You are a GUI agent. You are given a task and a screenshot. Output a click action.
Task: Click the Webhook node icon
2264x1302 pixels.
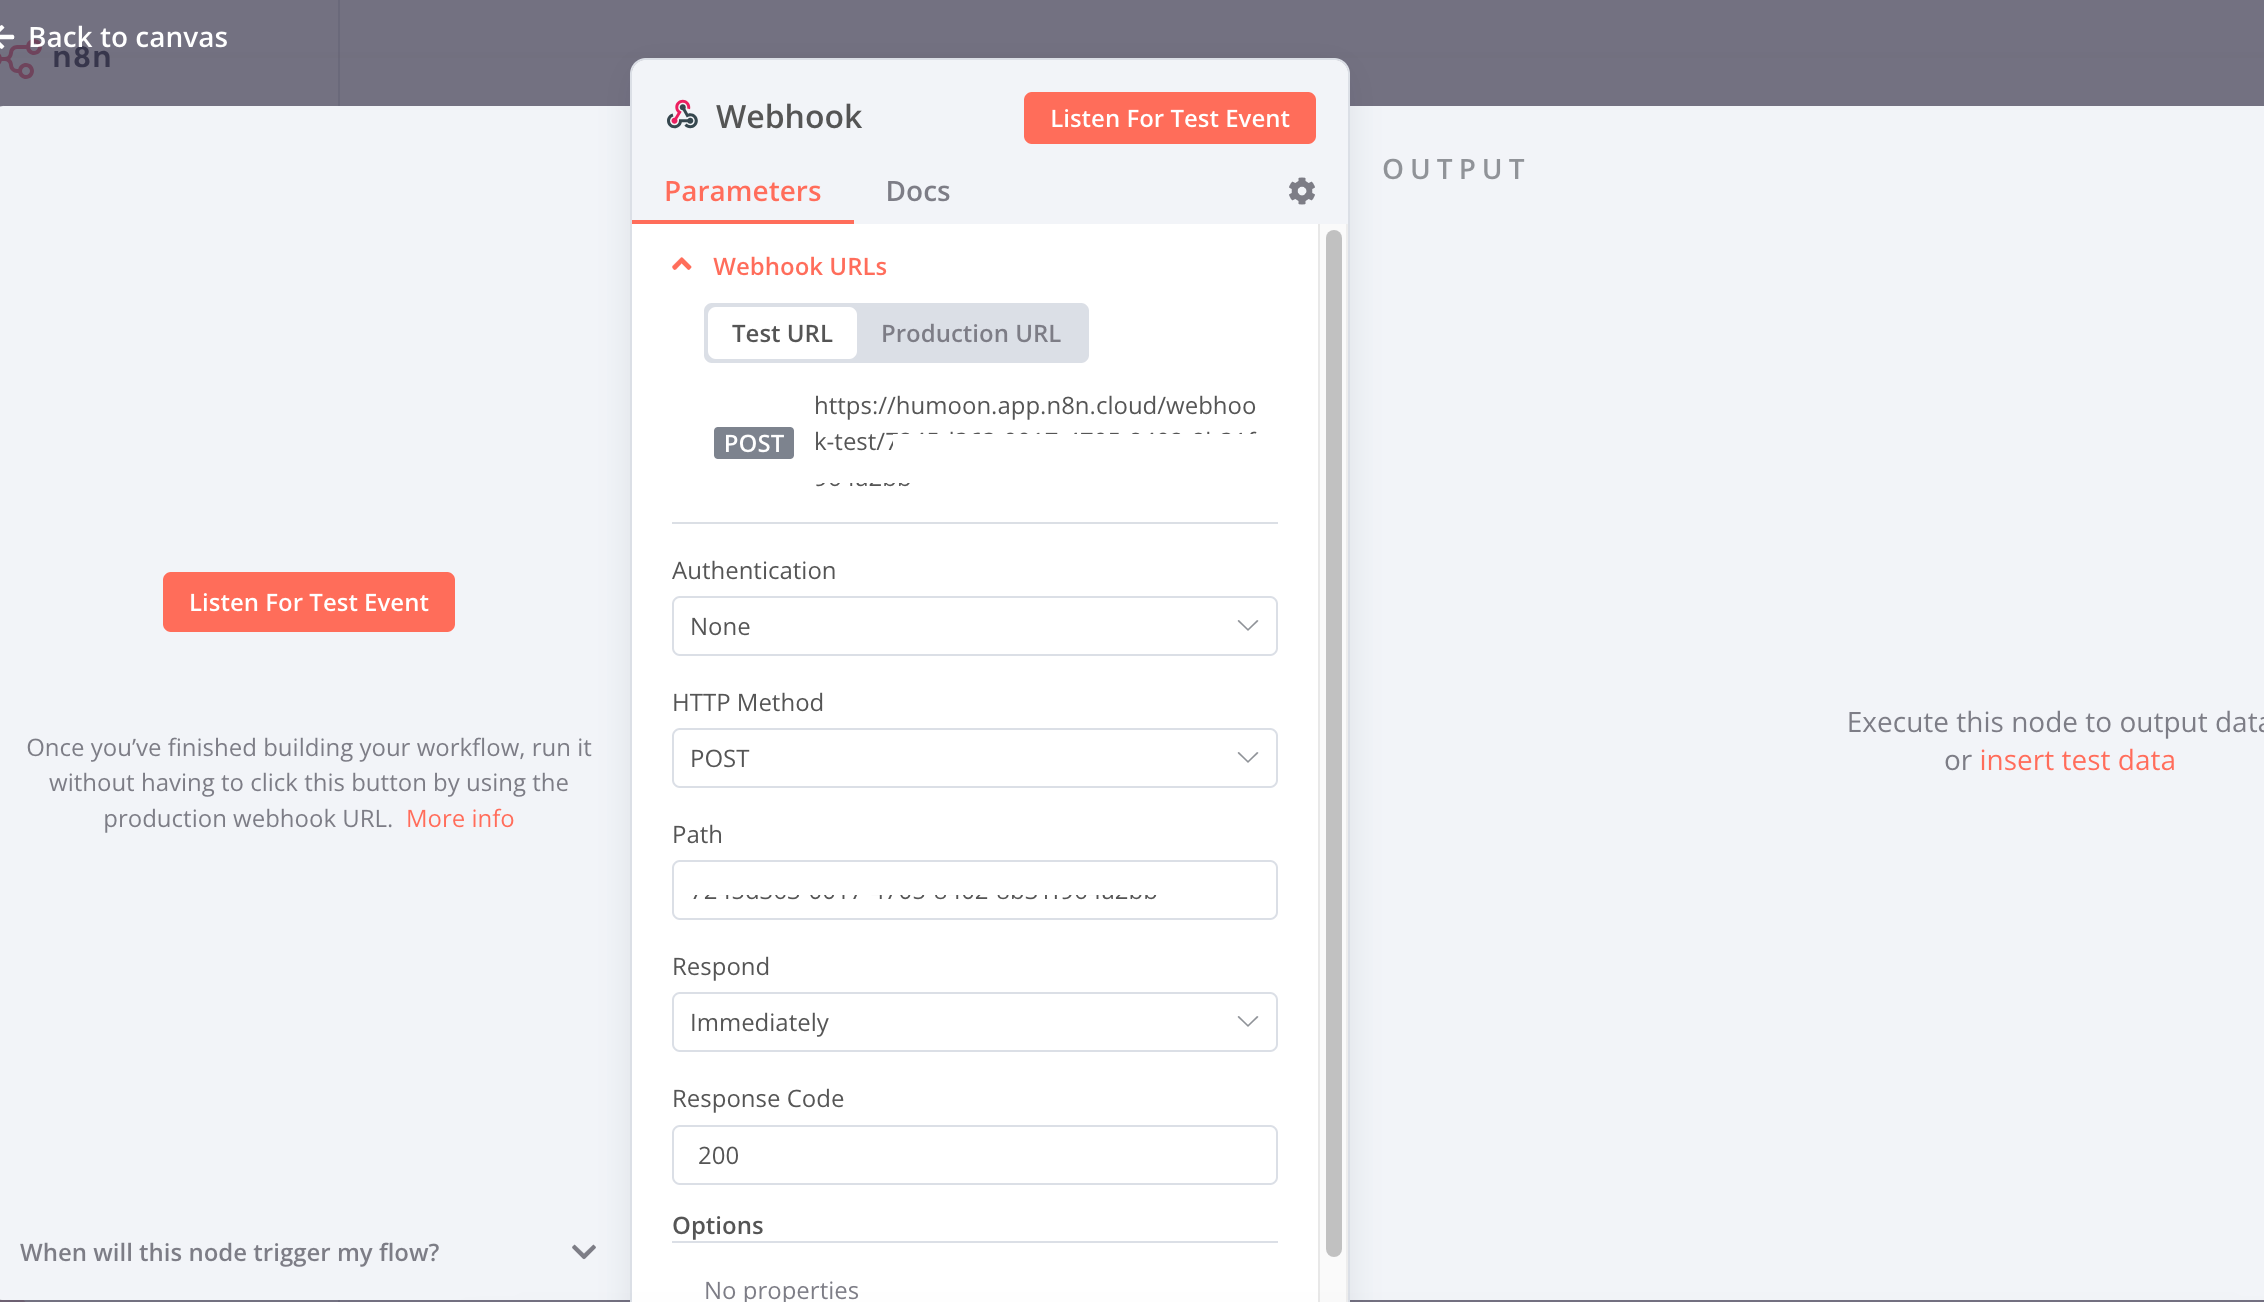coord(682,116)
